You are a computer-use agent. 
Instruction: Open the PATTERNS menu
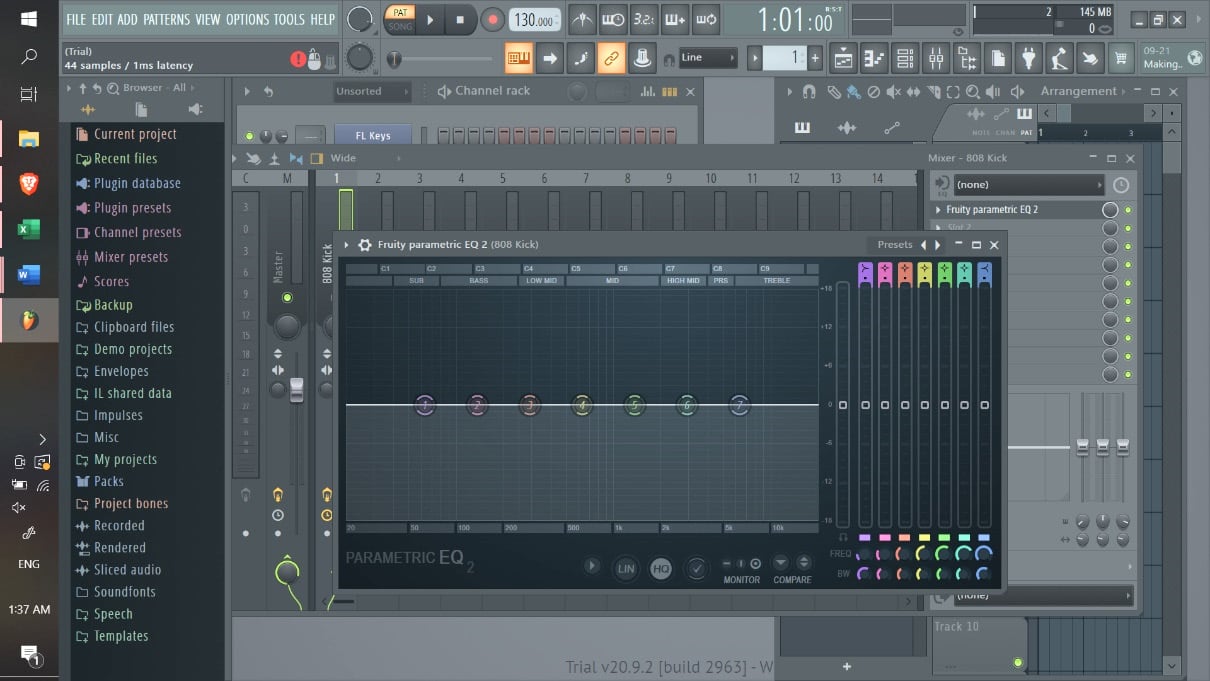point(167,19)
